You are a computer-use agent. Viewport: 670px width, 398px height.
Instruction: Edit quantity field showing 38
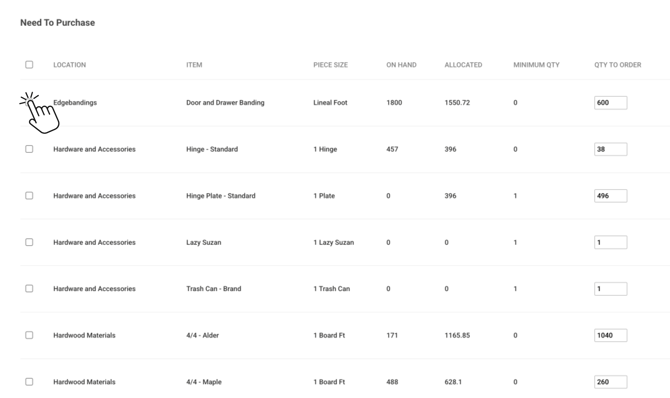pyautogui.click(x=611, y=149)
